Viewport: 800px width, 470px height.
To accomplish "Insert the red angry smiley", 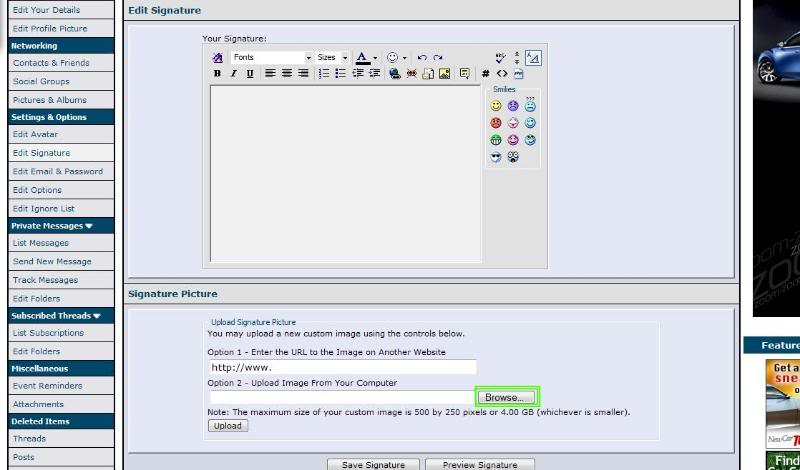I will coord(495,123).
